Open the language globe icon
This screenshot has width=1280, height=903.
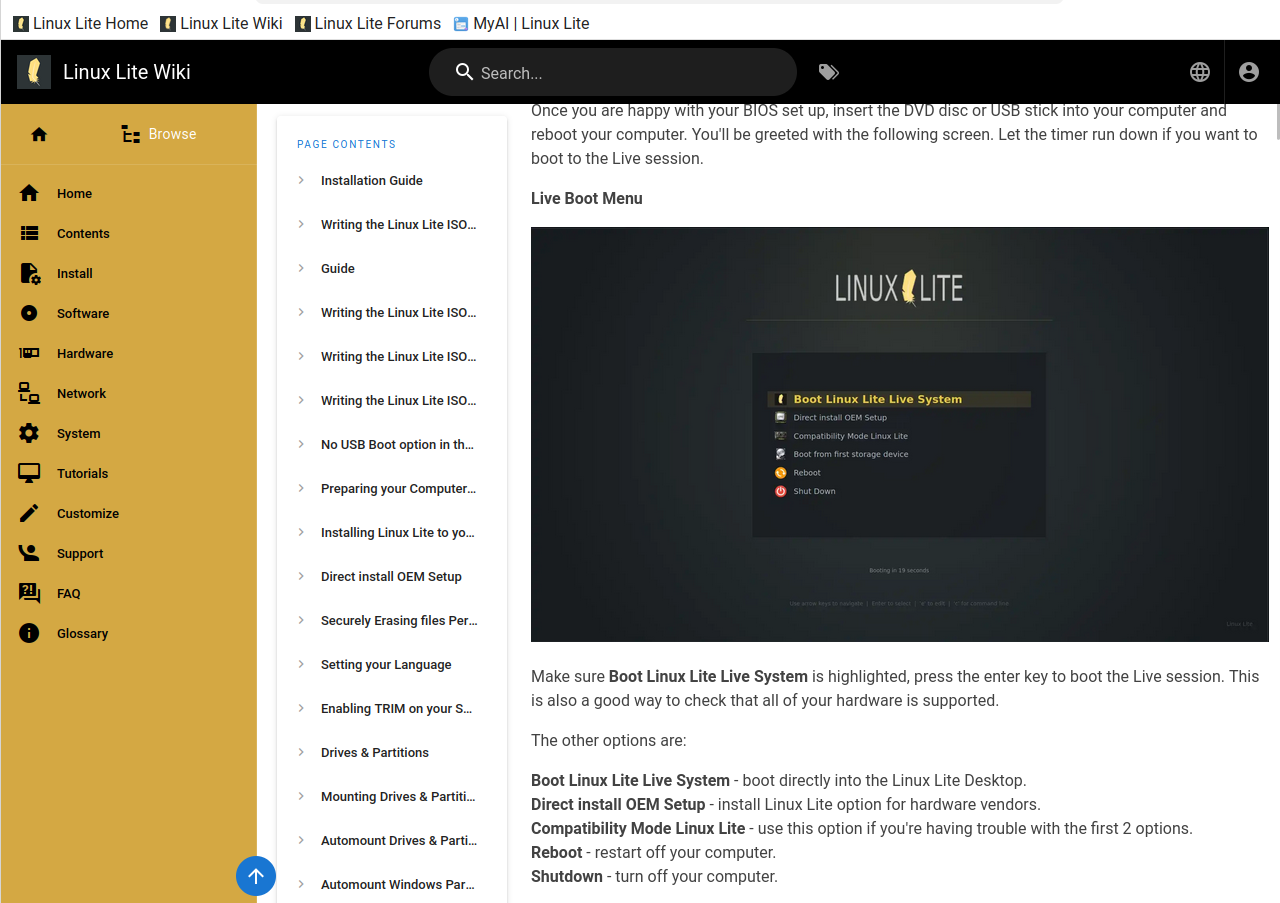[x=1200, y=72]
